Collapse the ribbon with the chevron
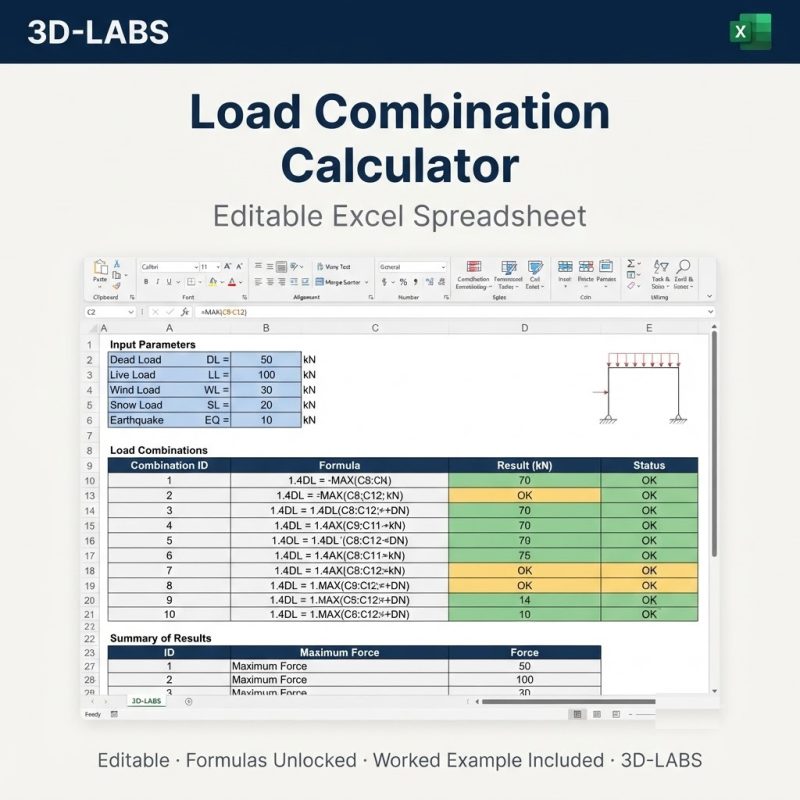800x800 pixels. (x=709, y=296)
